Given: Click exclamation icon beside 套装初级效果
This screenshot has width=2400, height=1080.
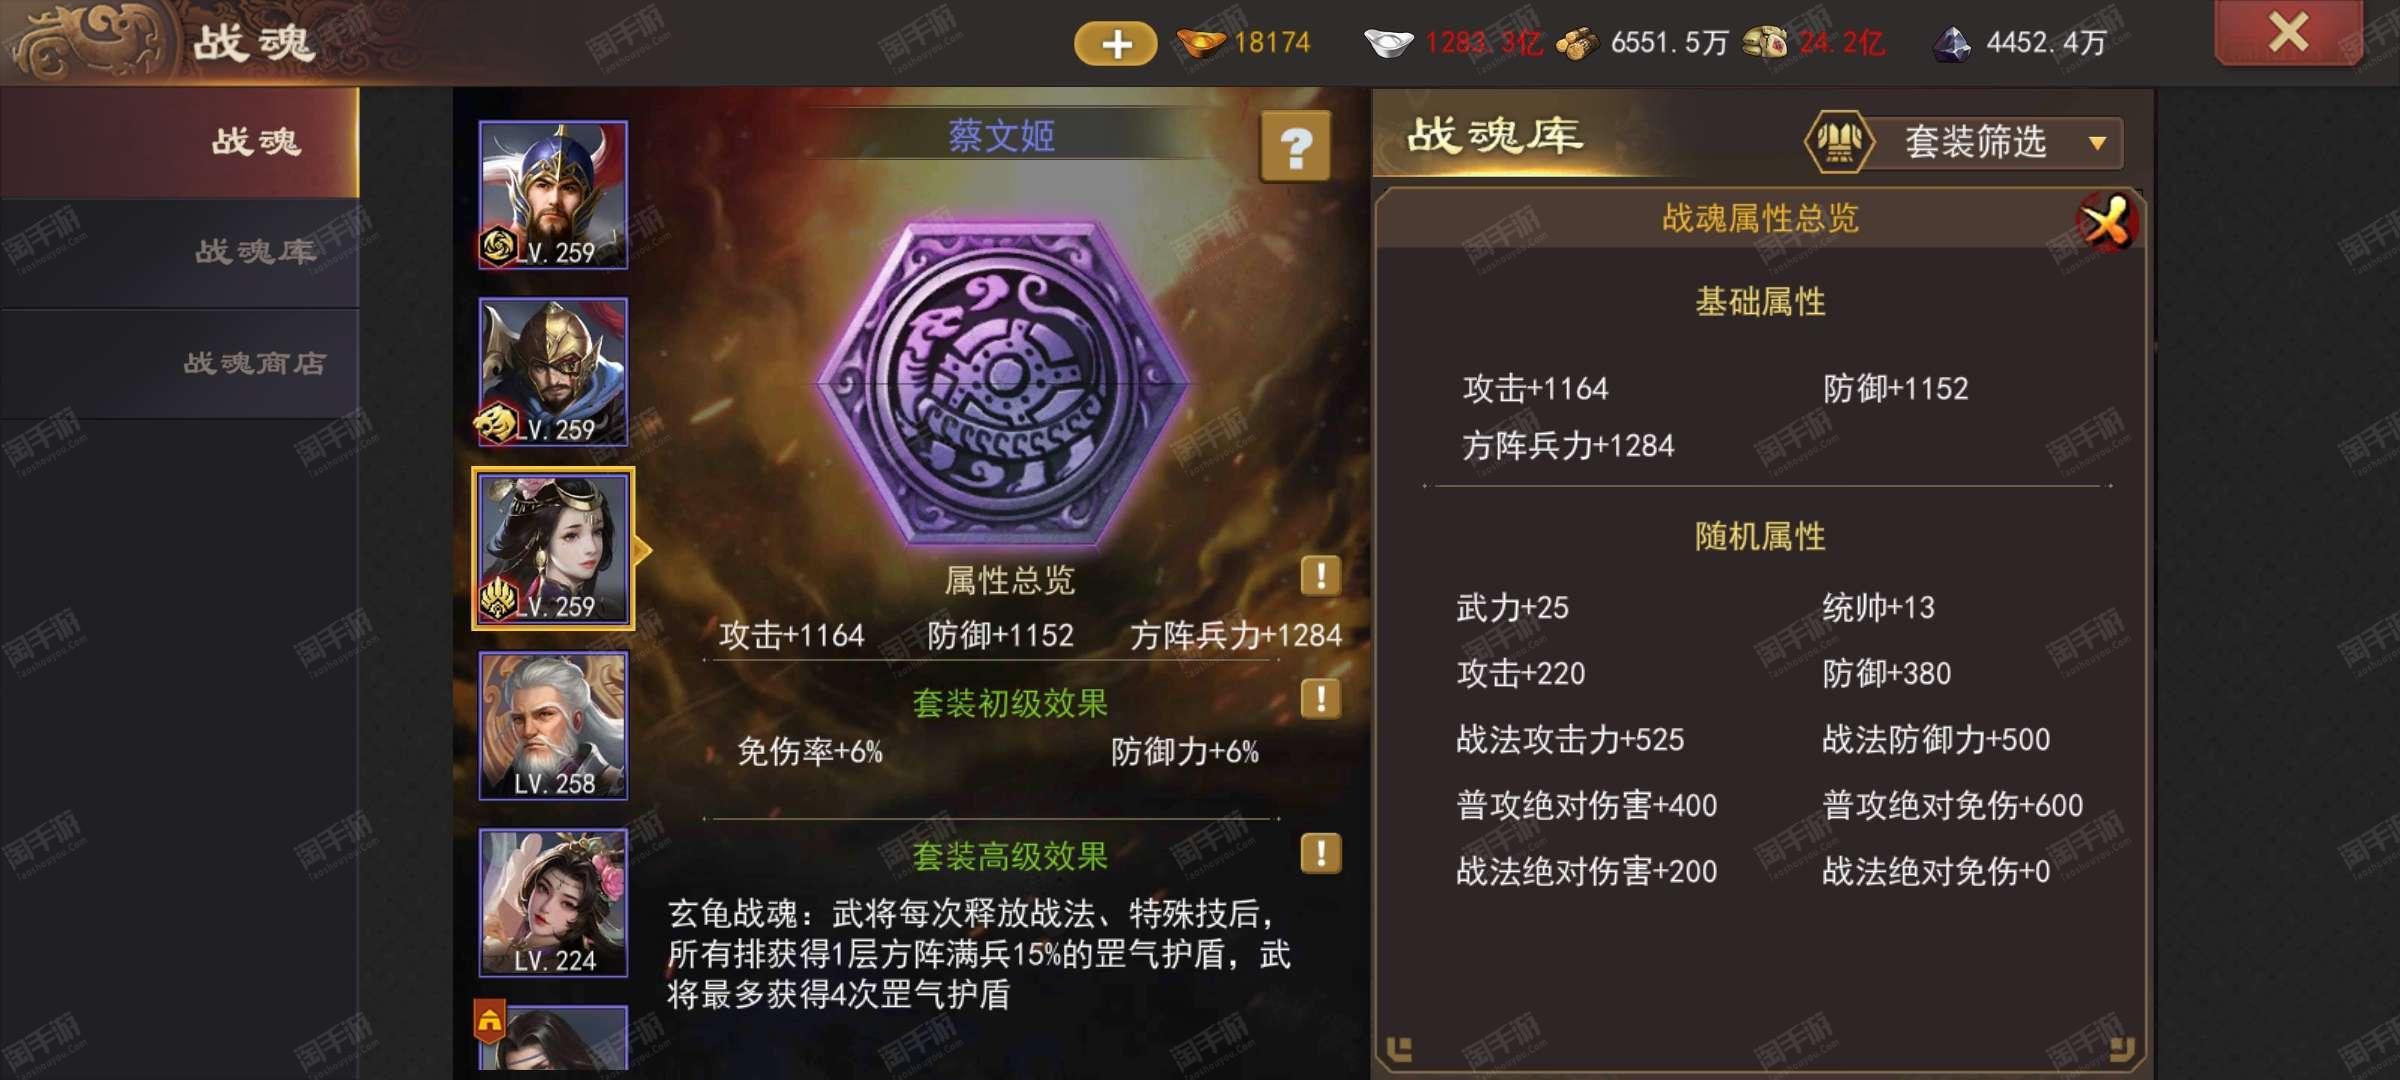Looking at the screenshot, I should (1320, 698).
